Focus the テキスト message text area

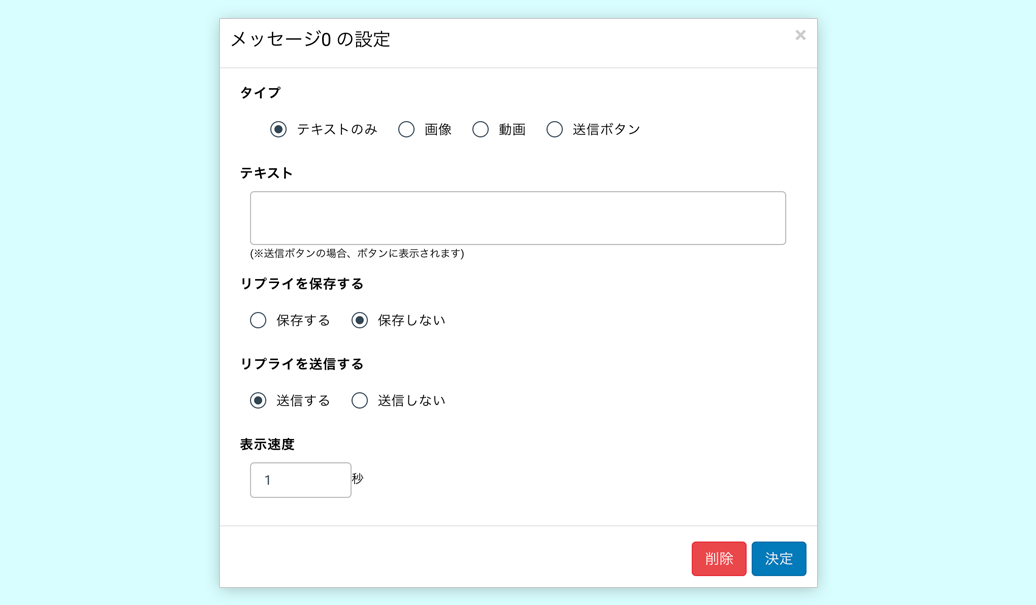click(x=517, y=218)
